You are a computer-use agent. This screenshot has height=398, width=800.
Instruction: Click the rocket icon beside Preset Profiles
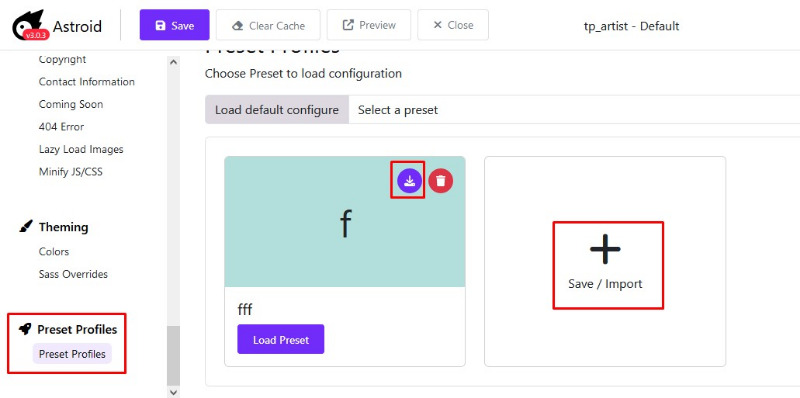[x=25, y=329]
